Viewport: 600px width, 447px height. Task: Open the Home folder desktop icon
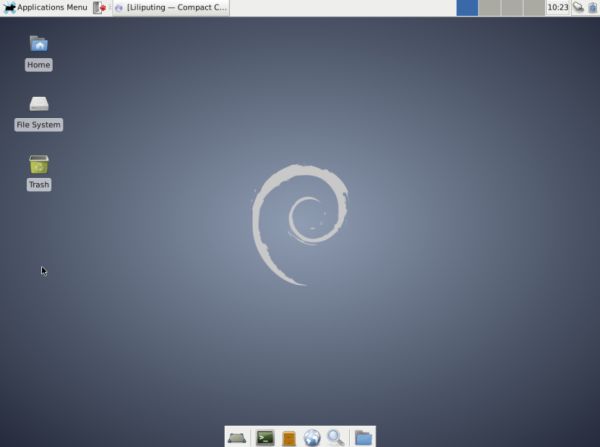pos(38,45)
